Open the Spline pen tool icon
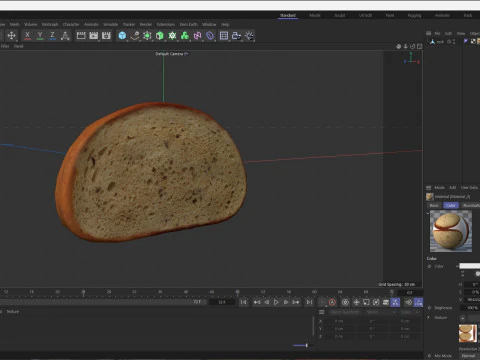Image resolution: width=480 pixels, height=360 pixels. (x=135, y=36)
